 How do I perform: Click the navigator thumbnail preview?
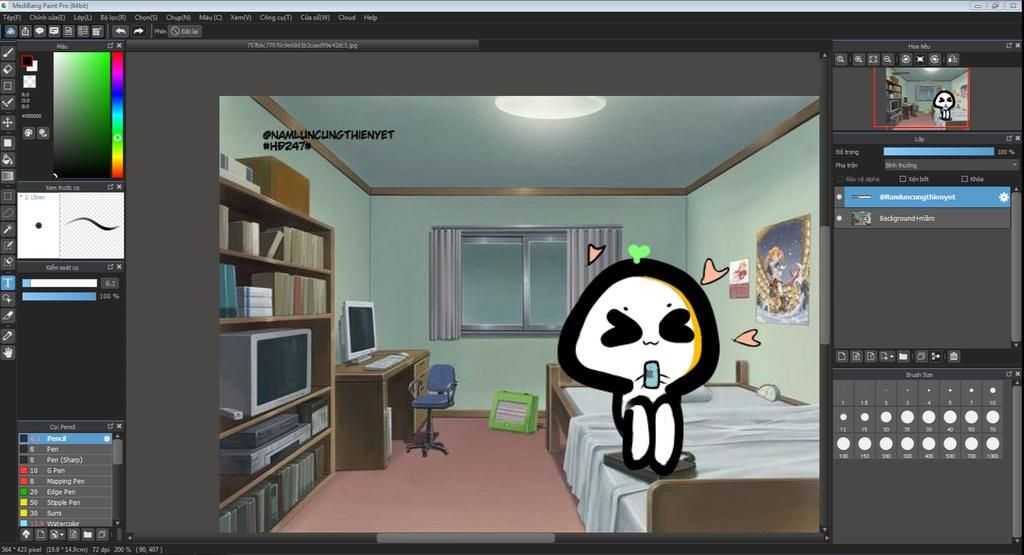tap(921, 98)
